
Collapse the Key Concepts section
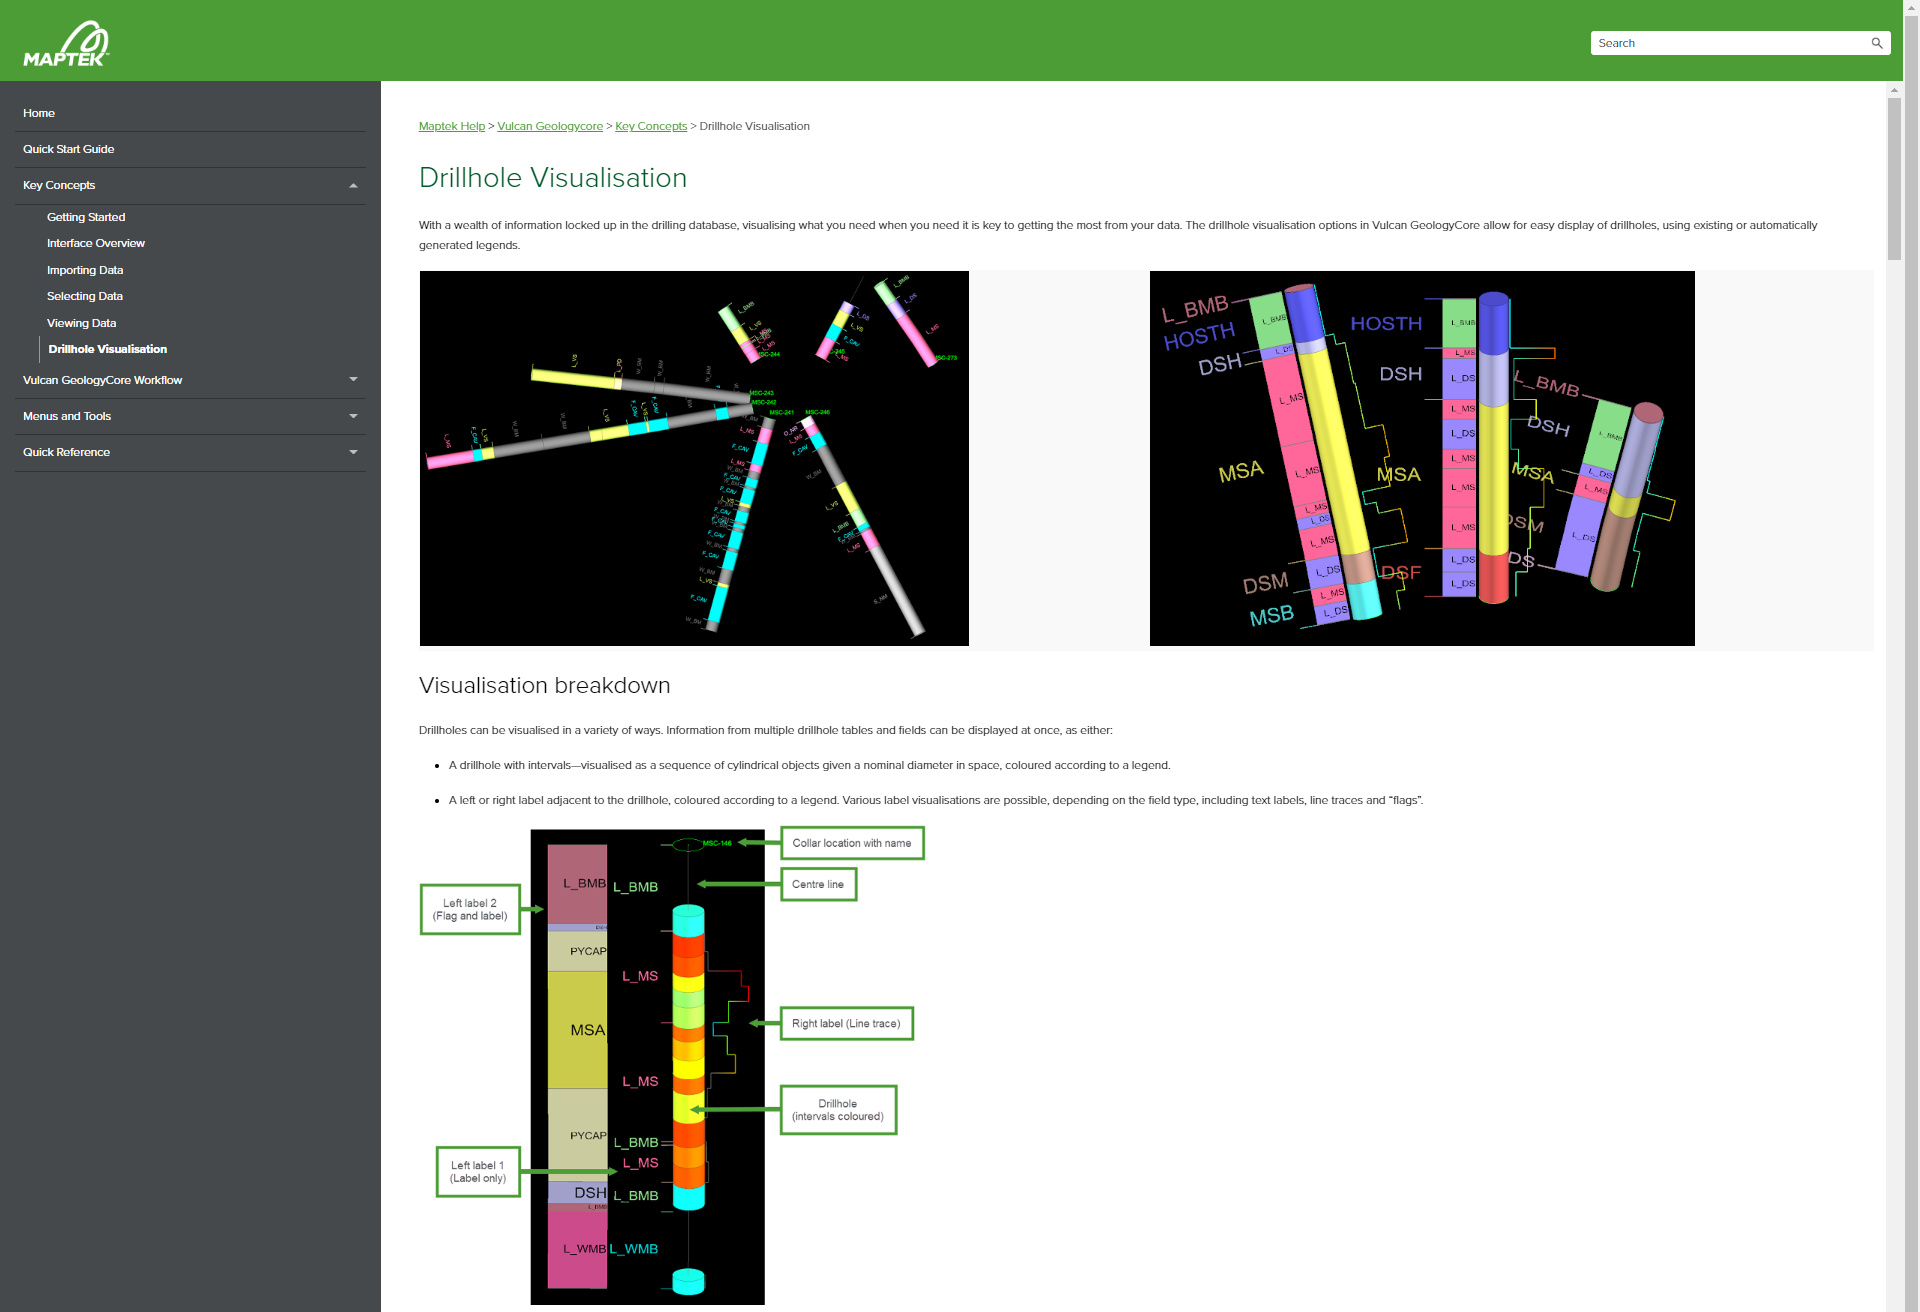point(353,185)
